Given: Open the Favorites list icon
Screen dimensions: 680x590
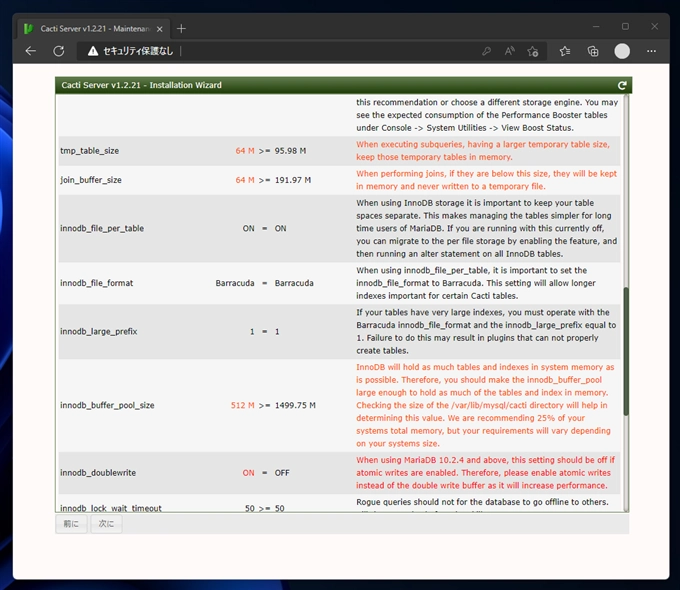Looking at the screenshot, I should tap(565, 51).
